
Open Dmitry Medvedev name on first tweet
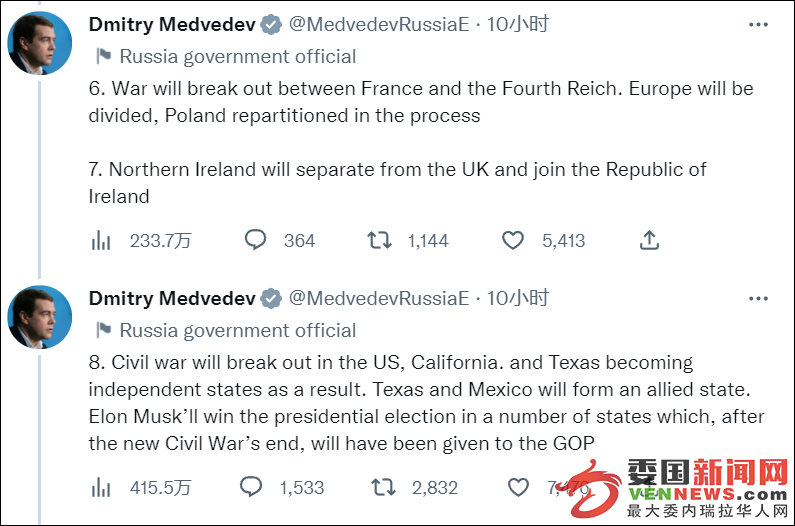pyautogui.click(x=172, y=24)
